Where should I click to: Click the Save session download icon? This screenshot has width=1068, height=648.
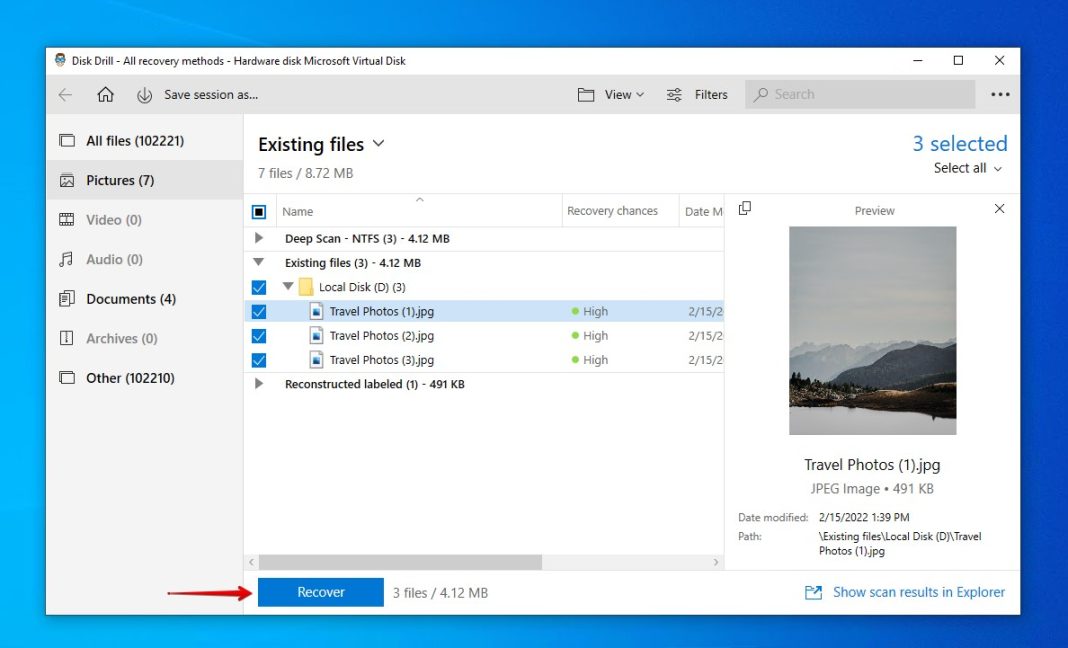(144, 95)
